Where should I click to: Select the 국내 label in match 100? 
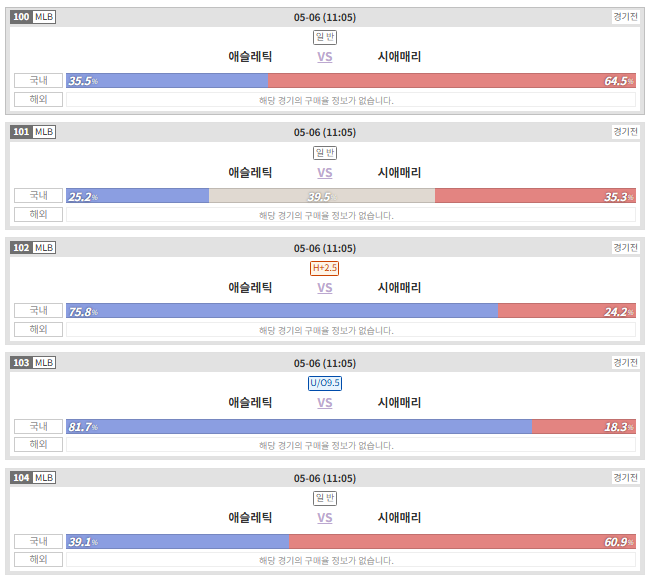pyautogui.click(x=38, y=81)
